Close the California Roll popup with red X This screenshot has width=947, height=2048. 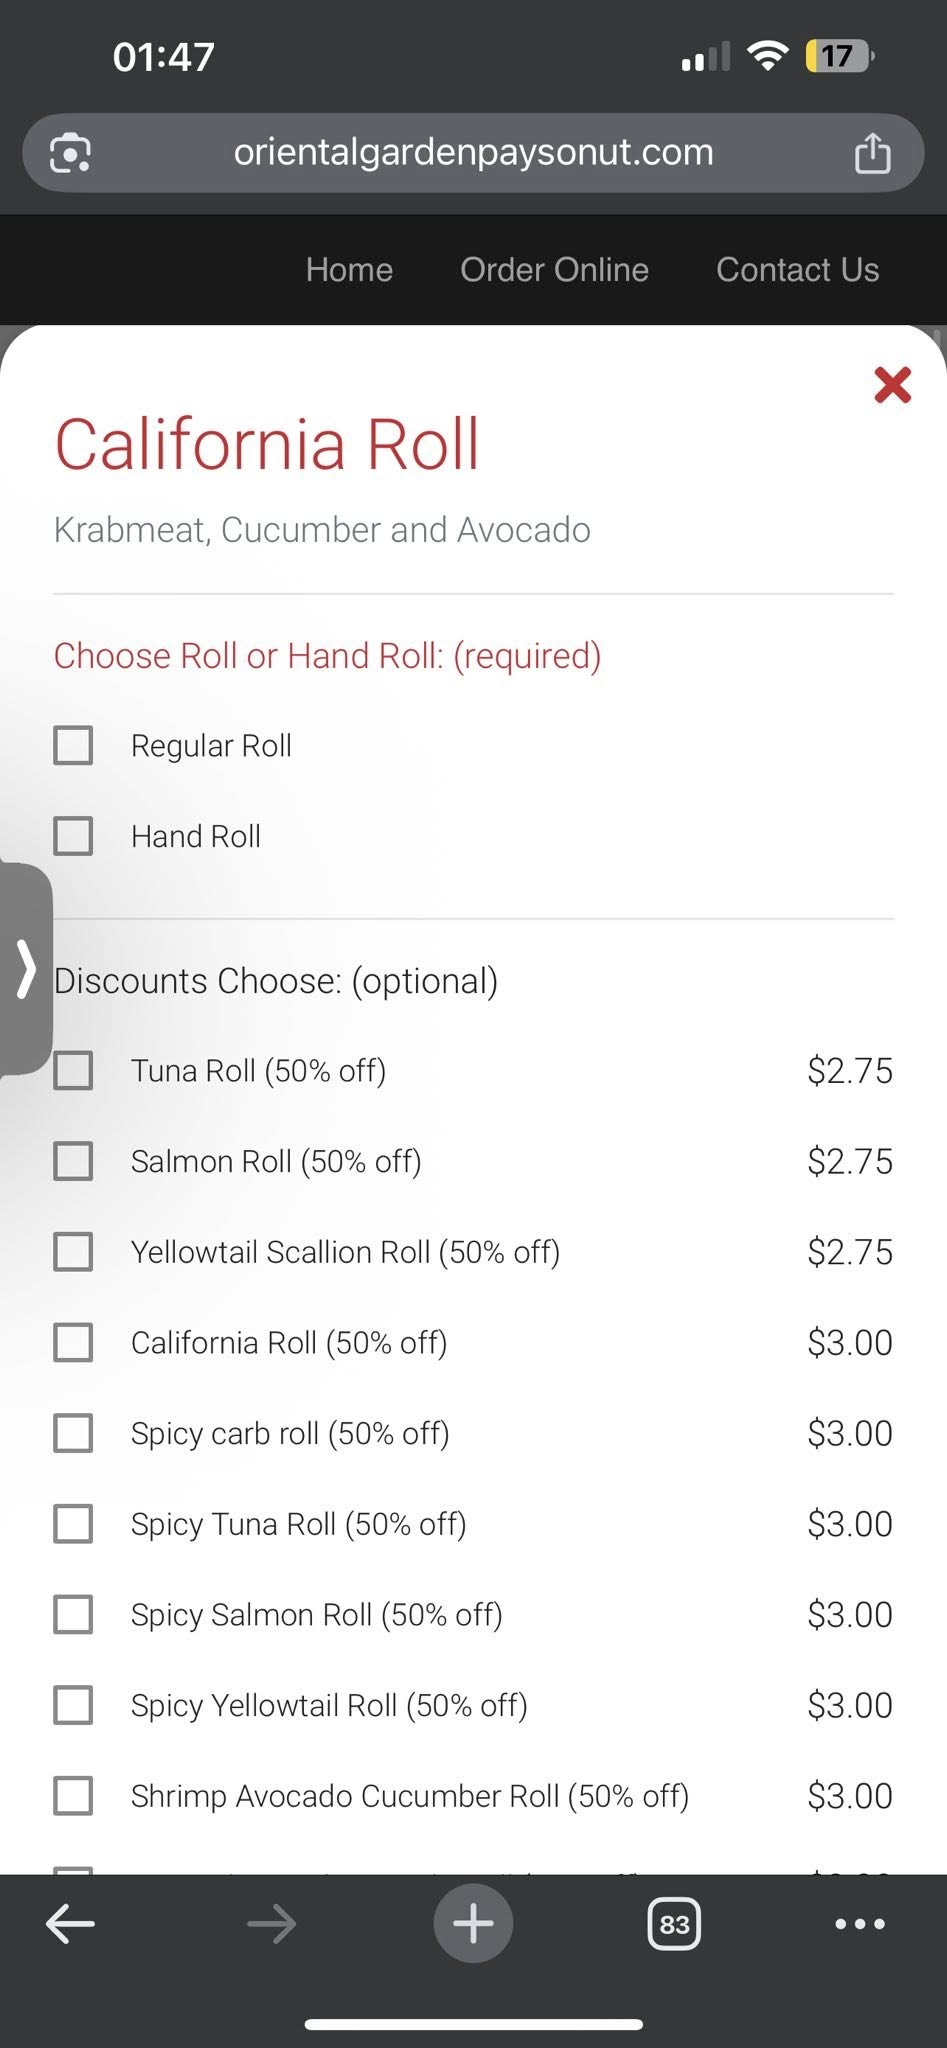point(892,385)
